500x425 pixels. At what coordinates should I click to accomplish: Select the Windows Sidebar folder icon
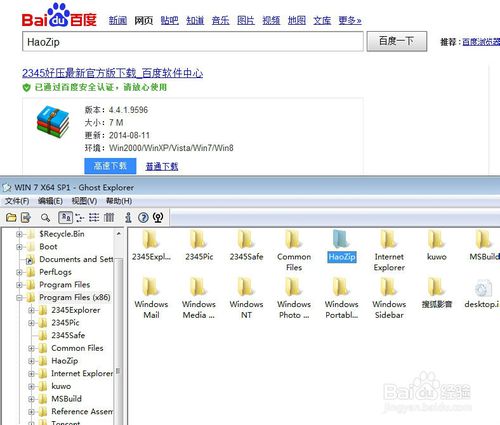[x=389, y=287]
